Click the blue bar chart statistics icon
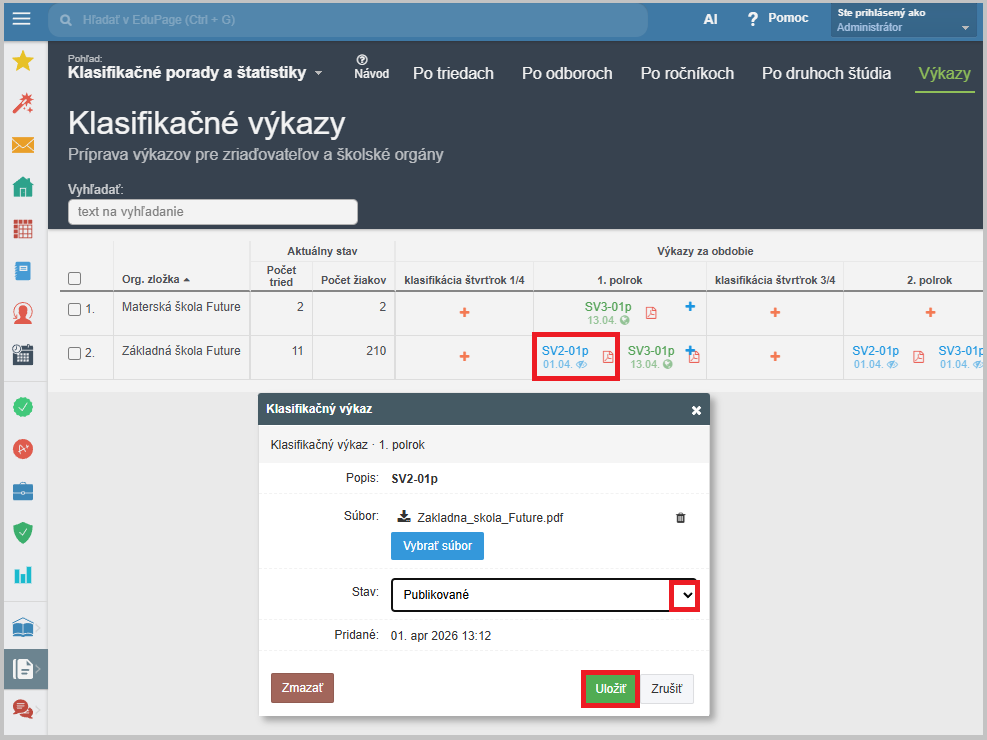987x740 pixels. pyautogui.click(x=23, y=575)
